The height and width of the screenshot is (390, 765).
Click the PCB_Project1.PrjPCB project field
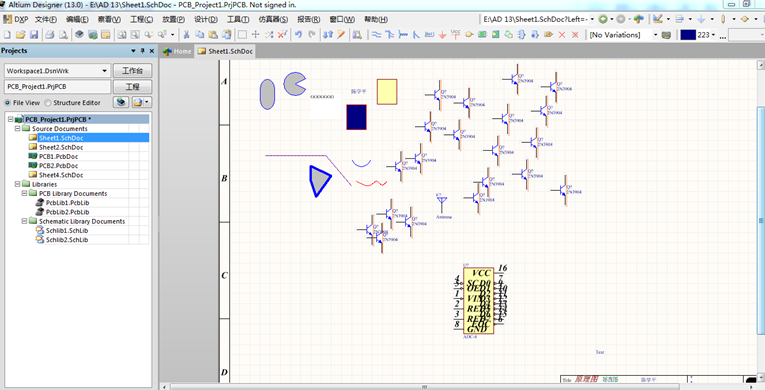[x=57, y=86]
